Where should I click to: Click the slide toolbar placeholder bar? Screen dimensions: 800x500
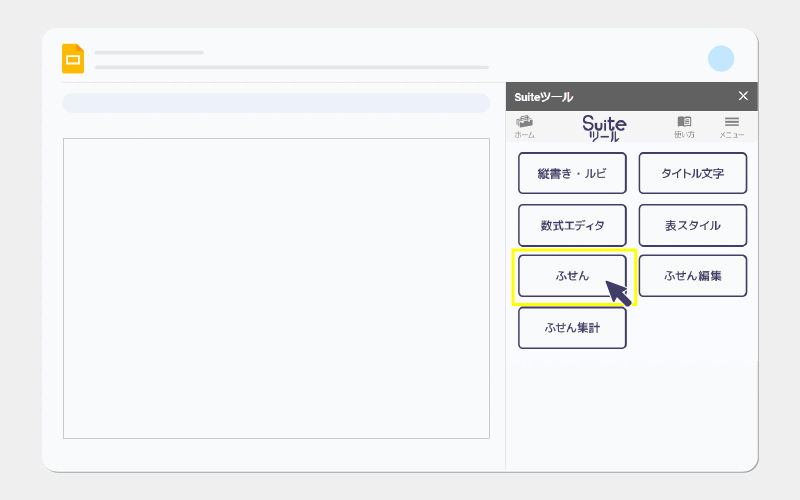[x=276, y=103]
